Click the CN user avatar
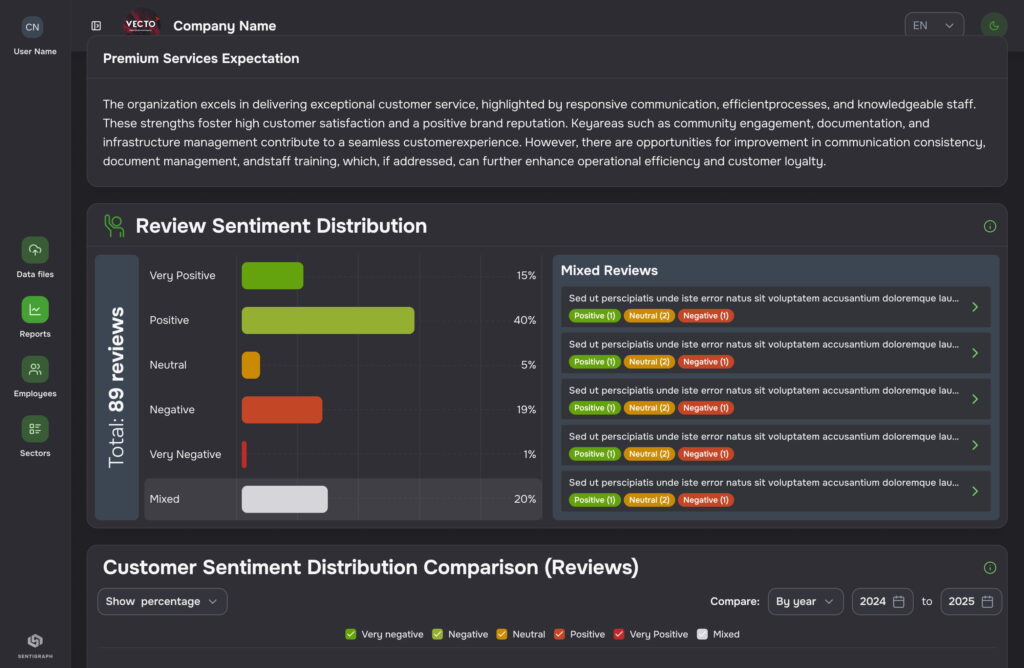 (x=33, y=27)
